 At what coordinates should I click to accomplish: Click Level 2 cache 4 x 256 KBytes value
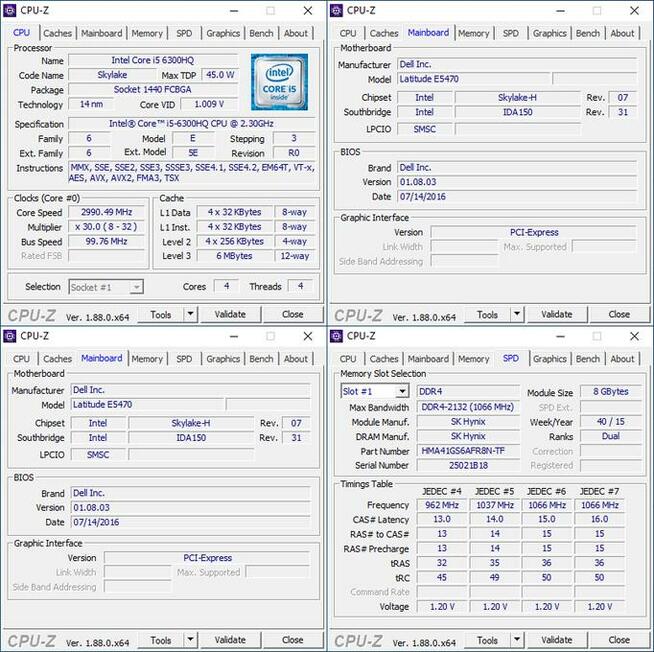pyautogui.click(x=234, y=241)
